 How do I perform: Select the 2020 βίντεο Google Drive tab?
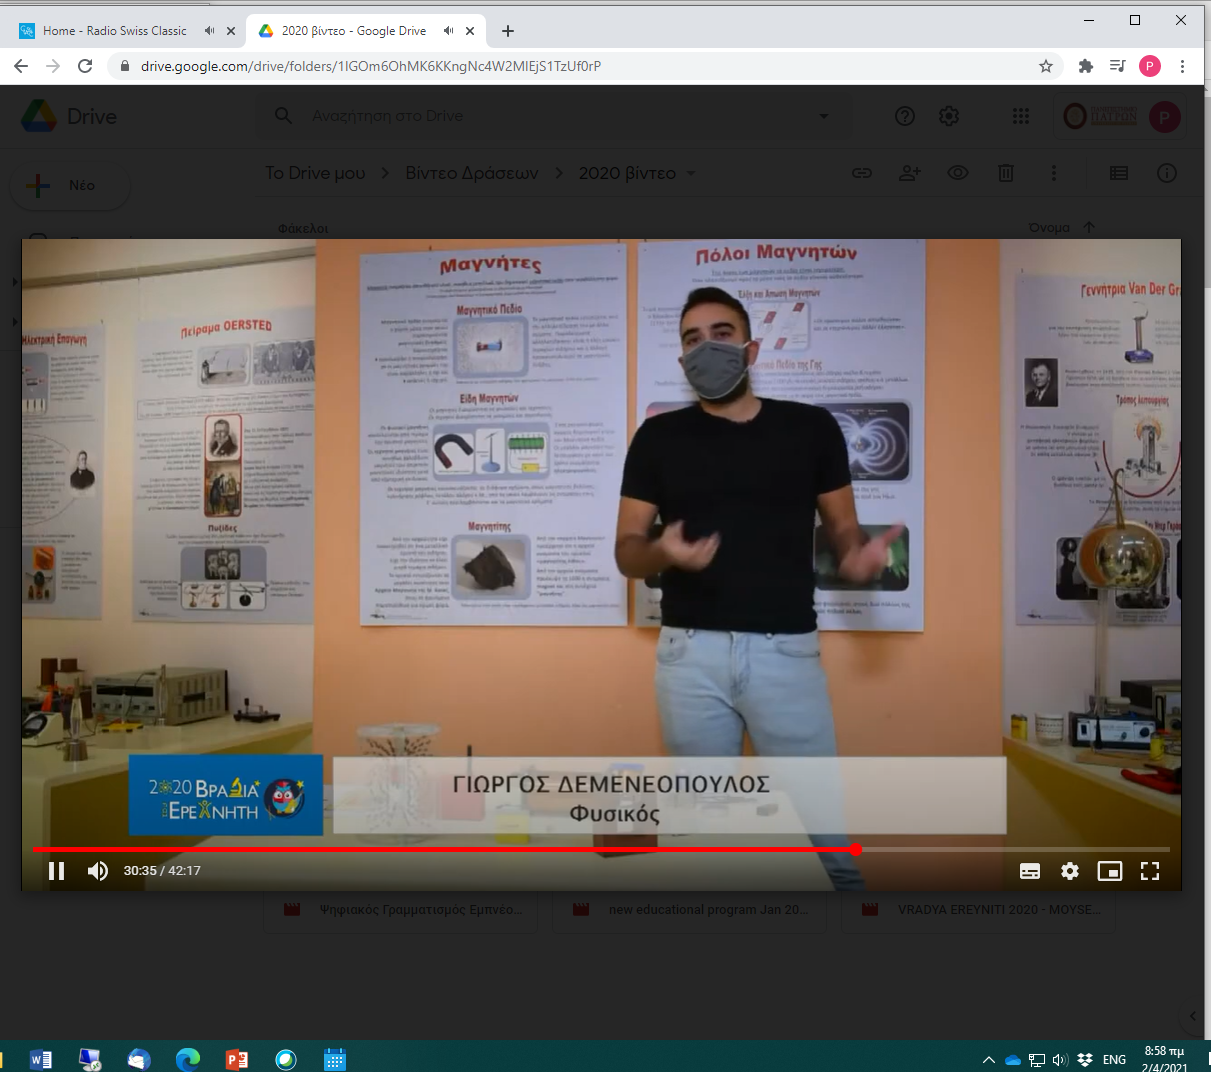click(354, 31)
